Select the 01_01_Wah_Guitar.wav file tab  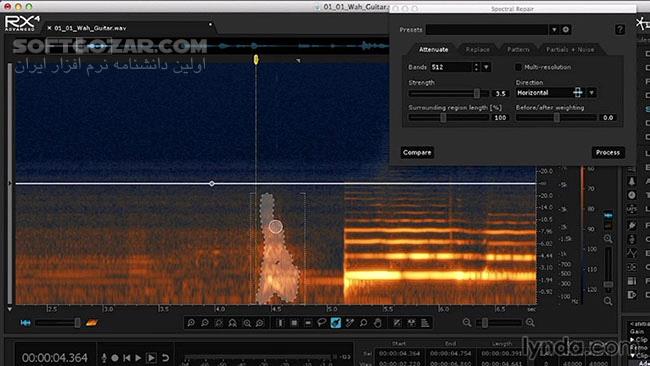pos(90,28)
